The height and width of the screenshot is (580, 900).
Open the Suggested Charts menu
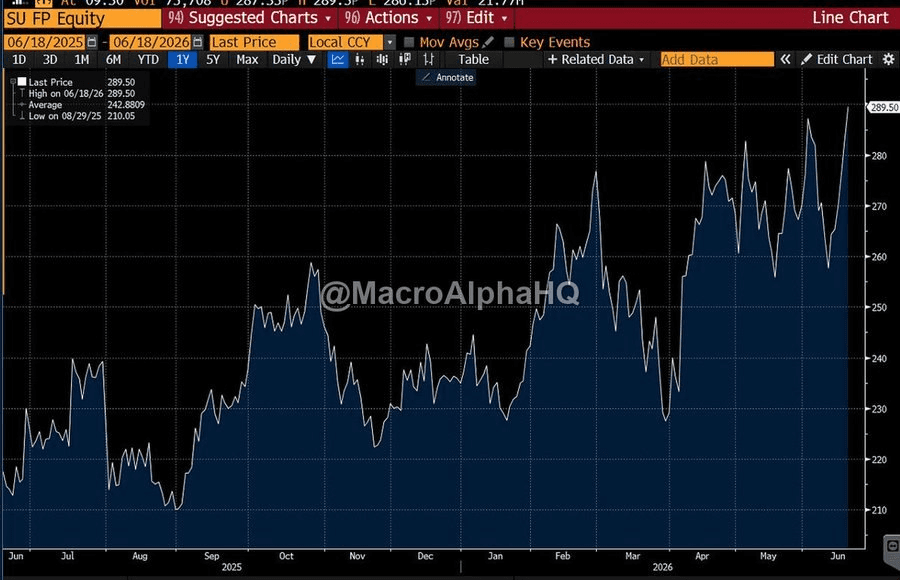(250, 18)
